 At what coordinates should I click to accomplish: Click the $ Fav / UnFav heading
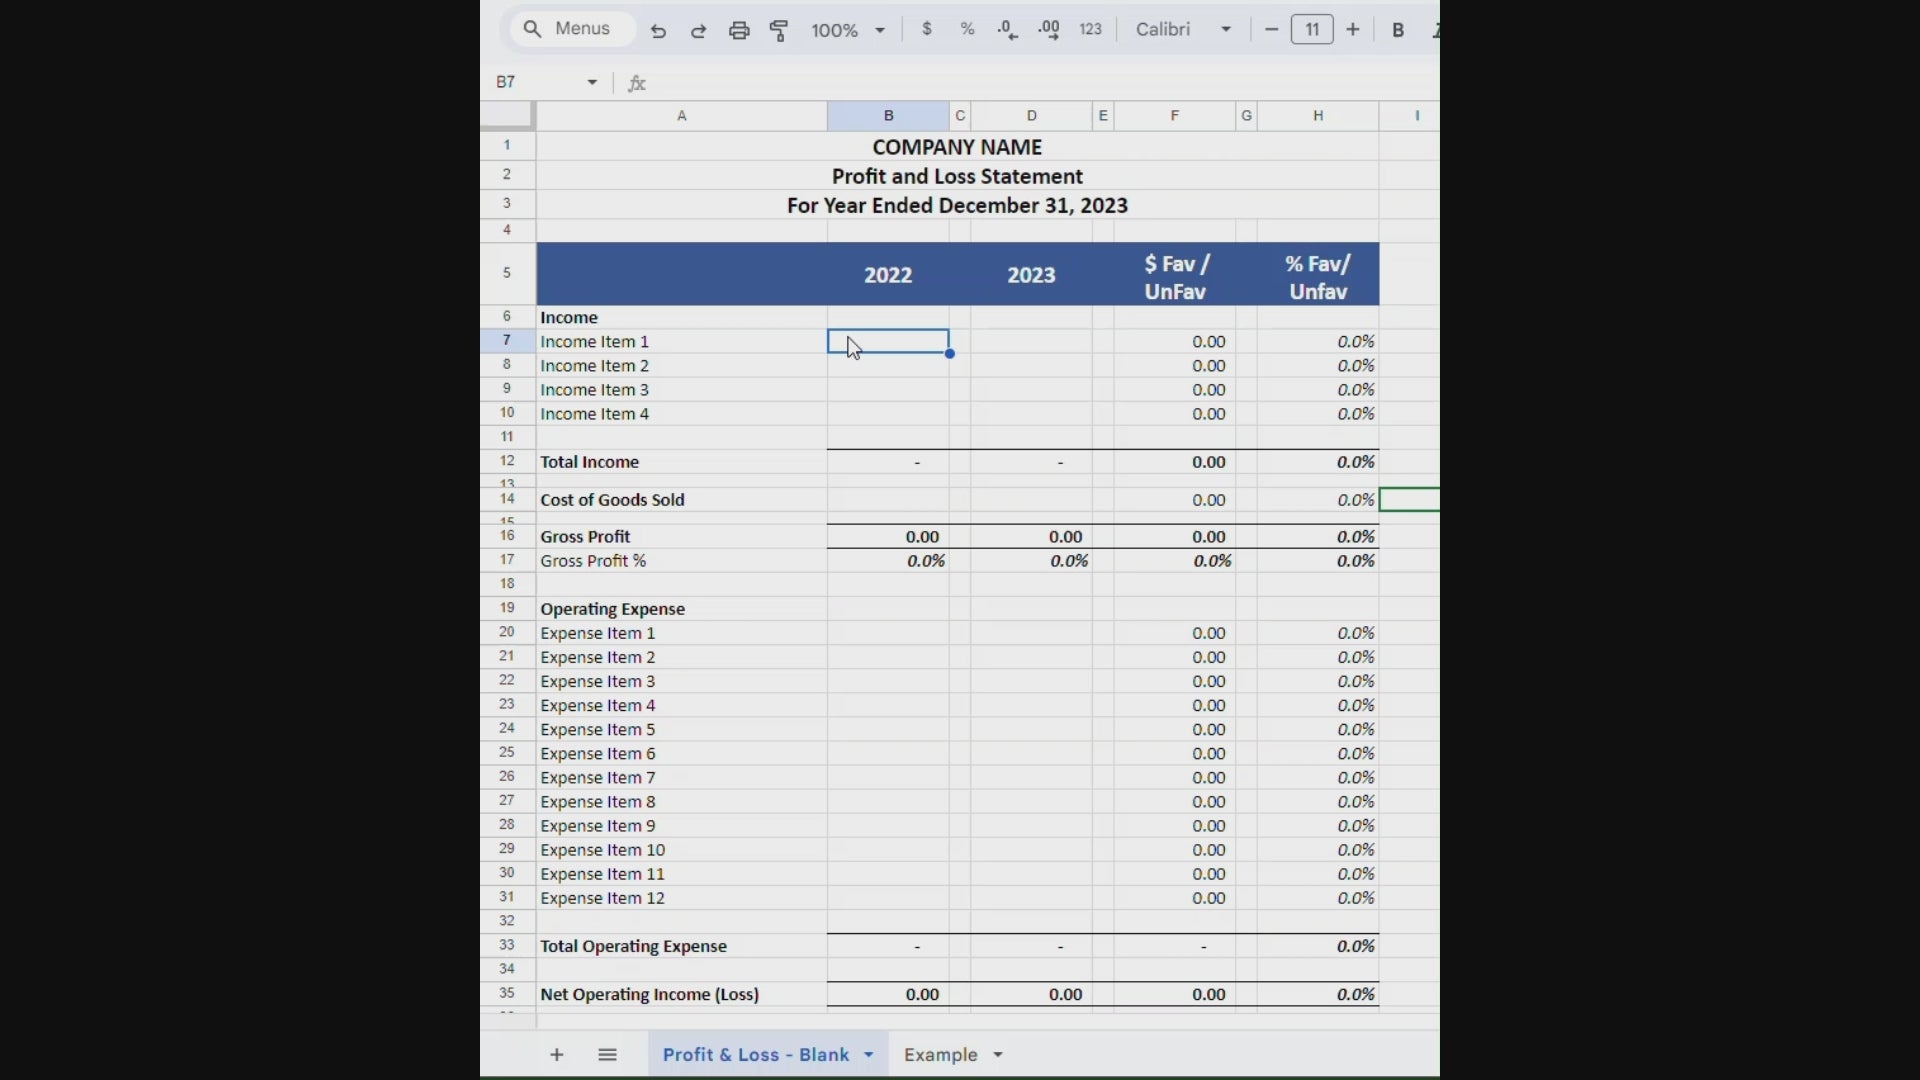[x=1175, y=277]
